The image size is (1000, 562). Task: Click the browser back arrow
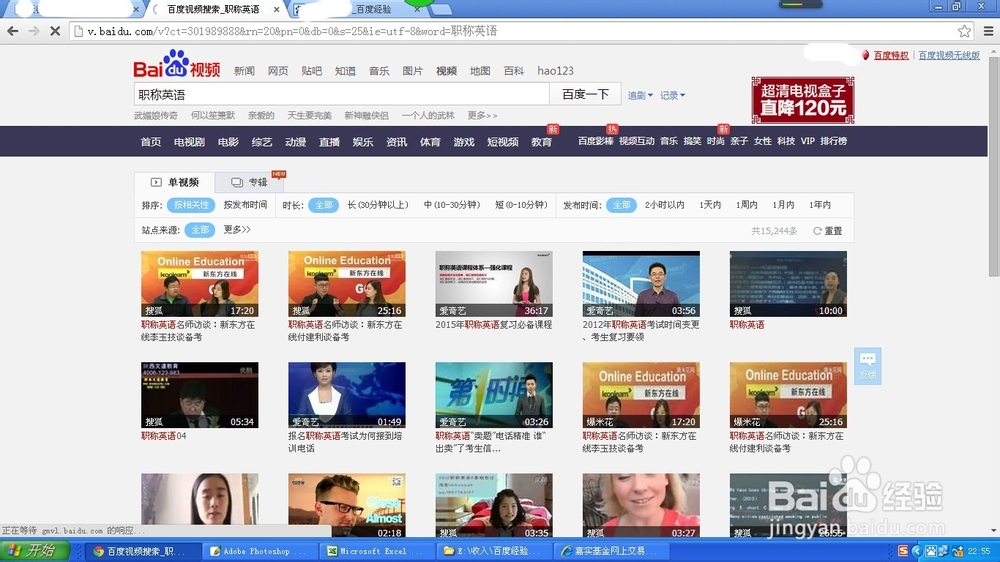point(12,31)
